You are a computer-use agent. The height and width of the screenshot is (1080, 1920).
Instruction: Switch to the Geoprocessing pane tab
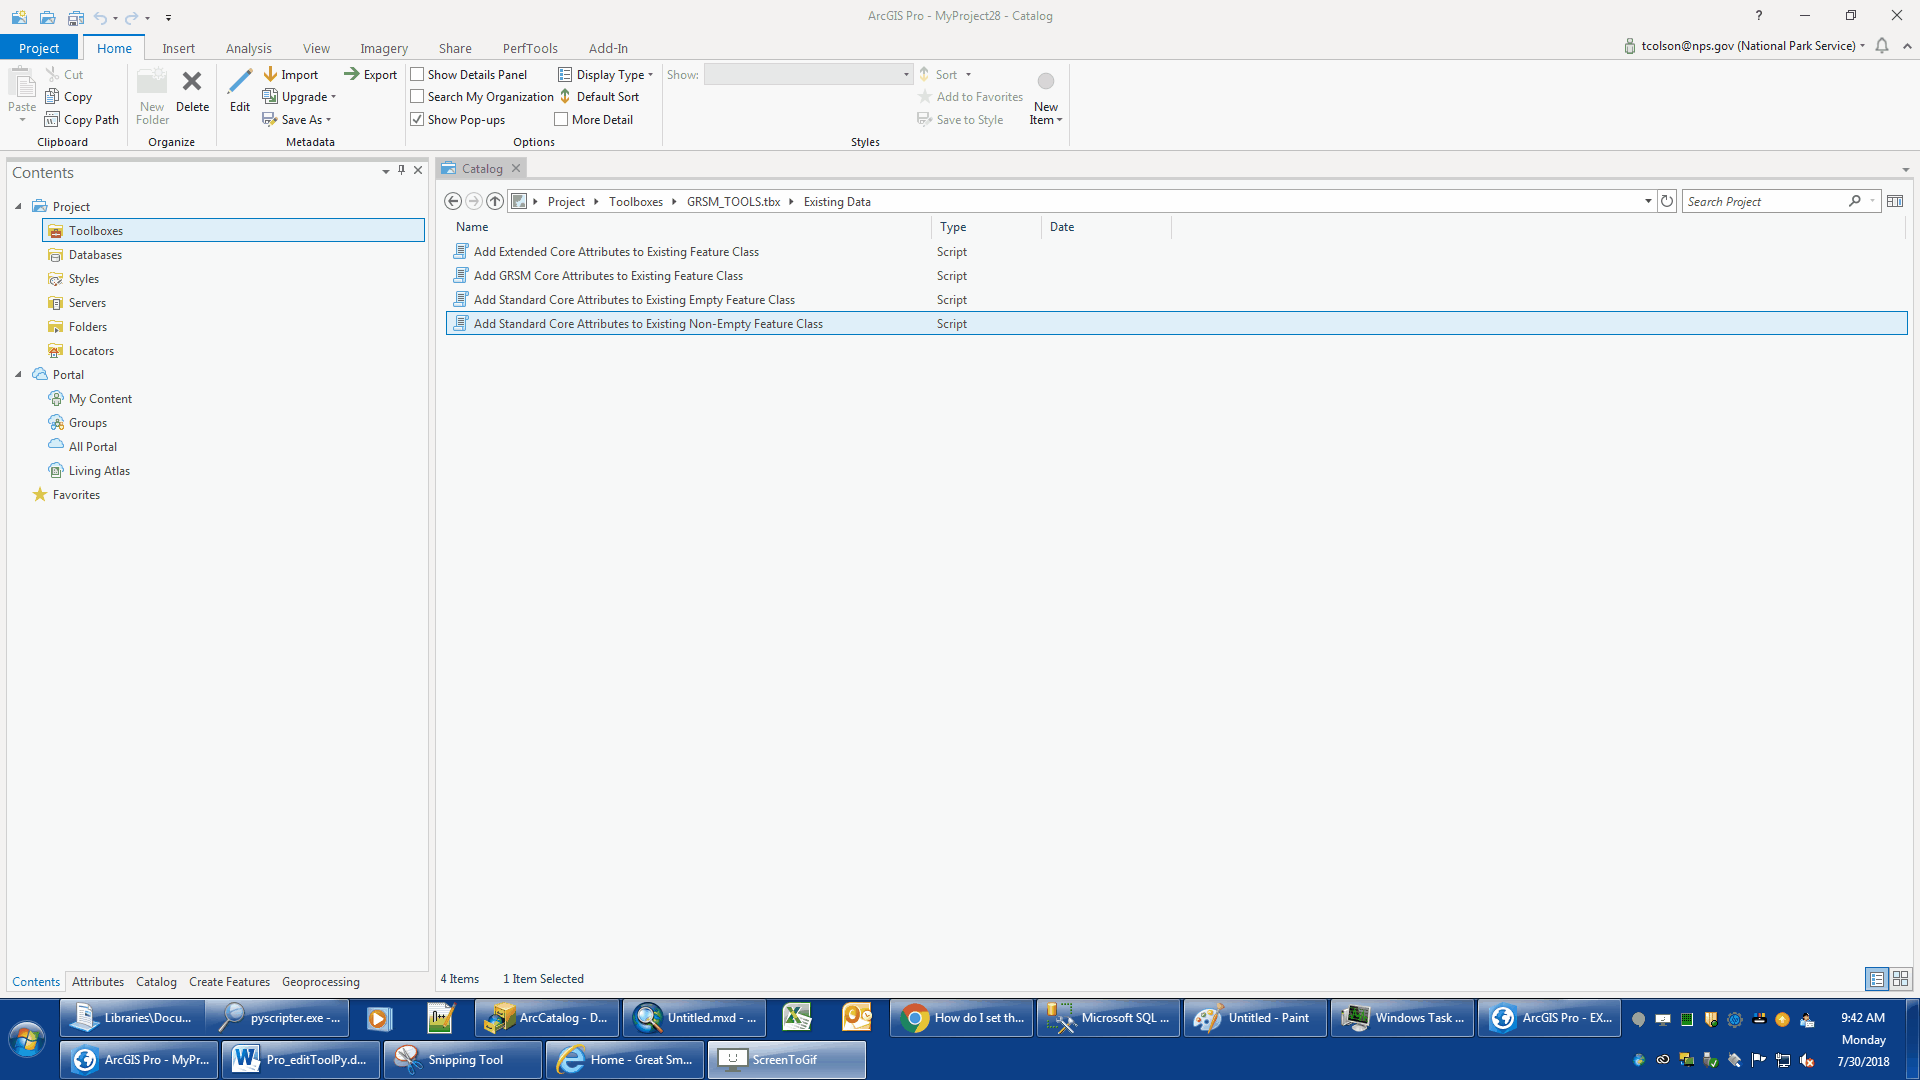(320, 982)
